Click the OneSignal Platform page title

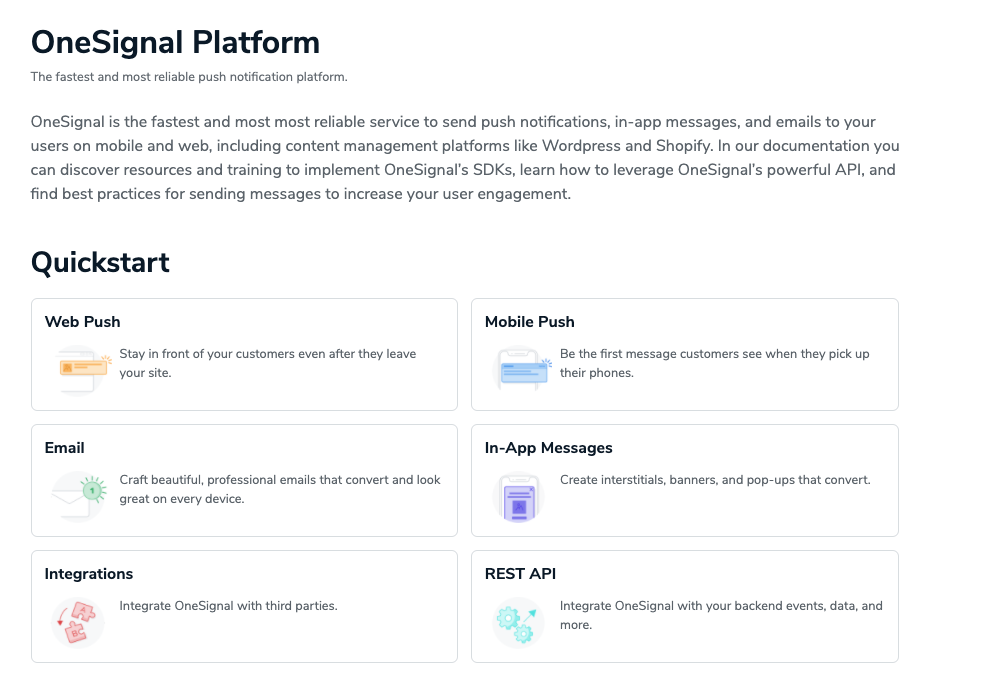(x=175, y=42)
